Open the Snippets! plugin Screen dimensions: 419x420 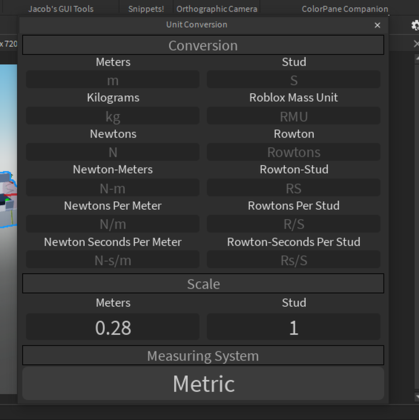point(146,9)
